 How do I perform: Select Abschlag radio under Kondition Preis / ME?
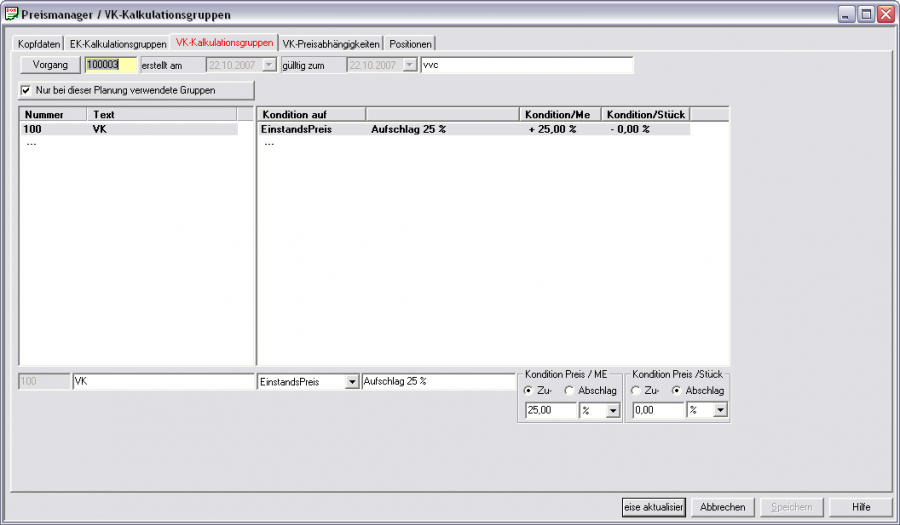569,390
